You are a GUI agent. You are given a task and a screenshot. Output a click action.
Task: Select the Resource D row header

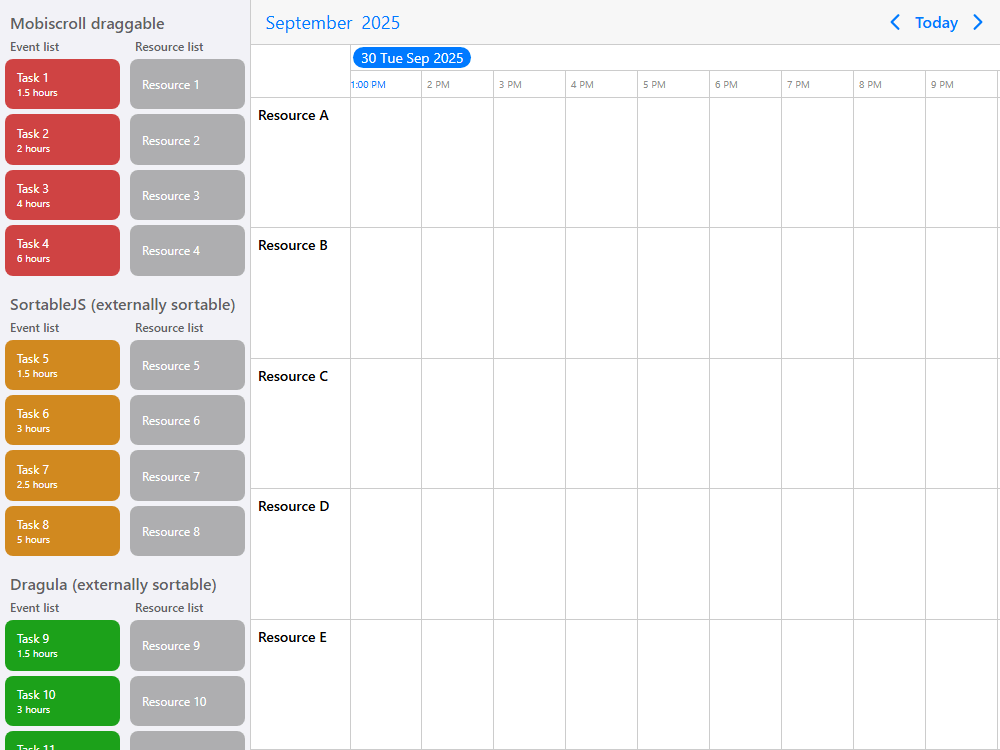pos(293,507)
